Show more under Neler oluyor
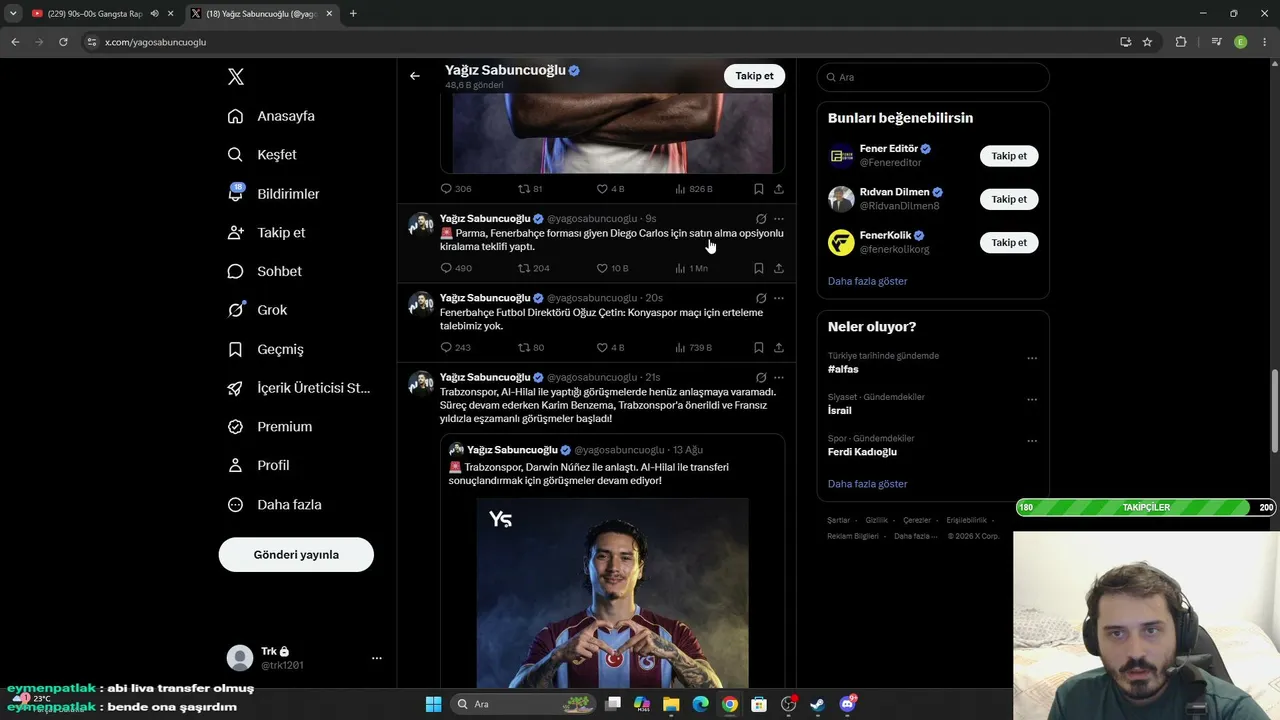 tap(868, 484)
